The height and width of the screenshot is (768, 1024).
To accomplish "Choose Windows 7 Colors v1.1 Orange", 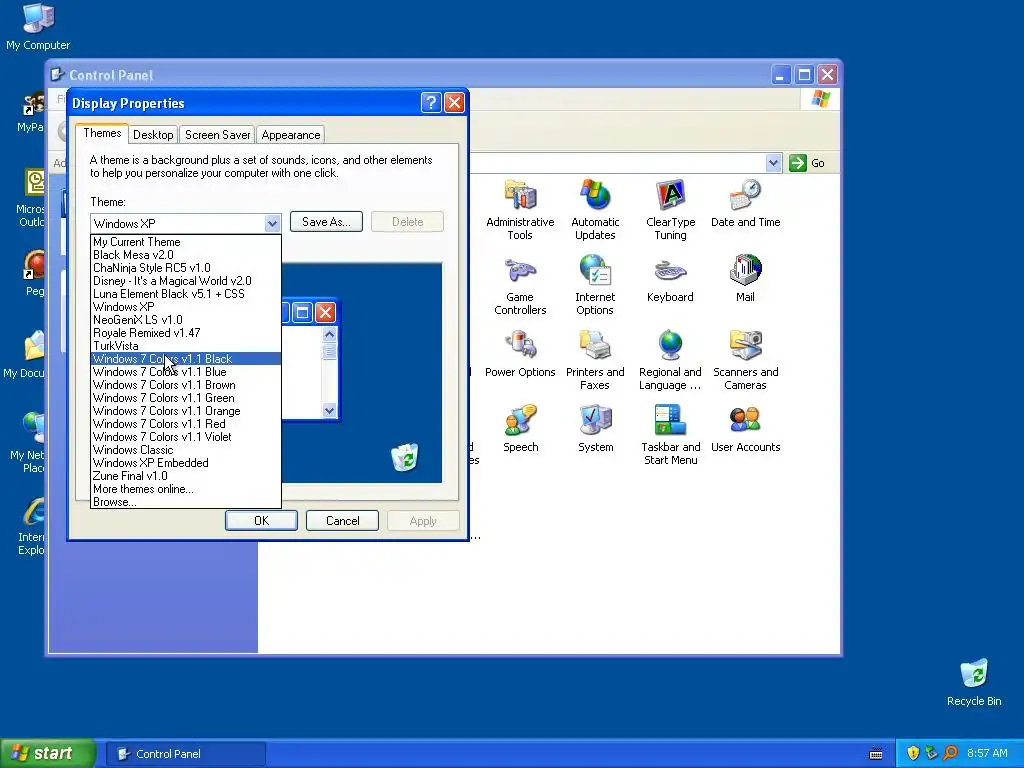I will 185,411.
